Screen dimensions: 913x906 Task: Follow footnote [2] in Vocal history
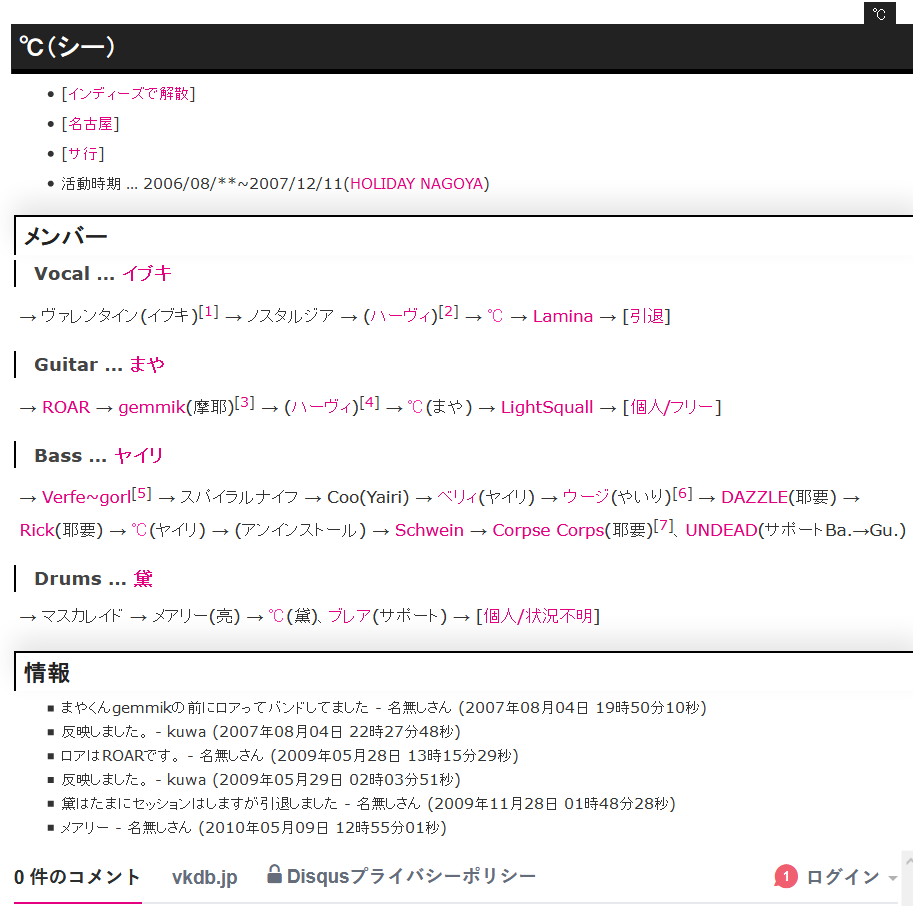[448, 312]
